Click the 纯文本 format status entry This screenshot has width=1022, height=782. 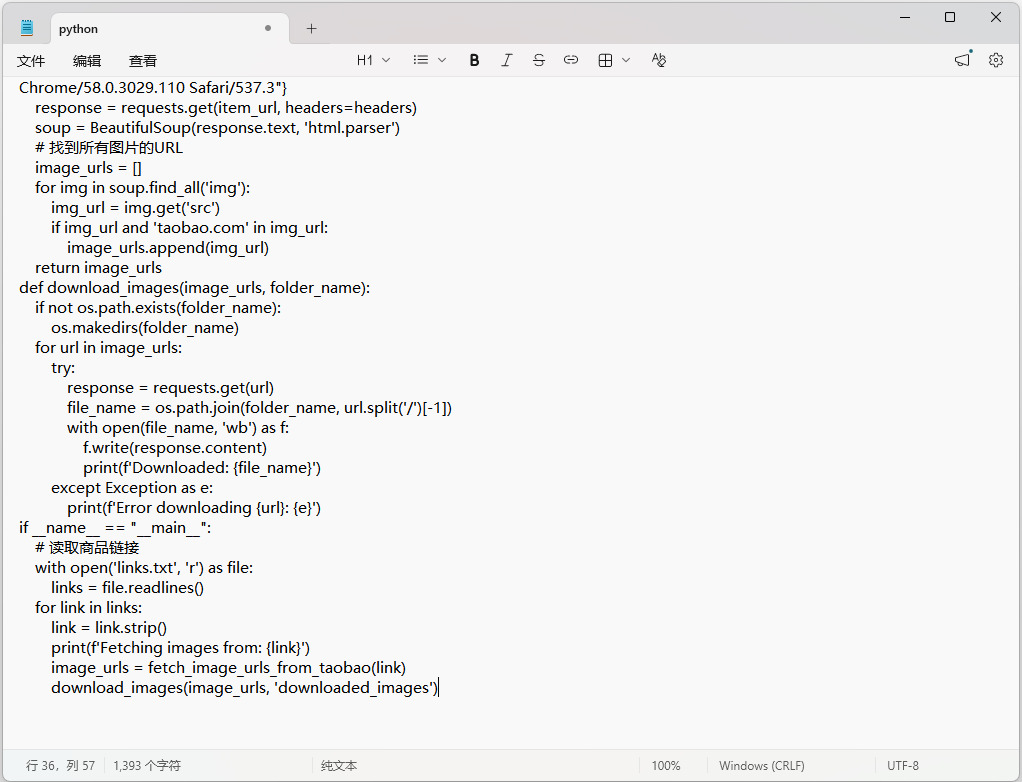tap(339, 766)
